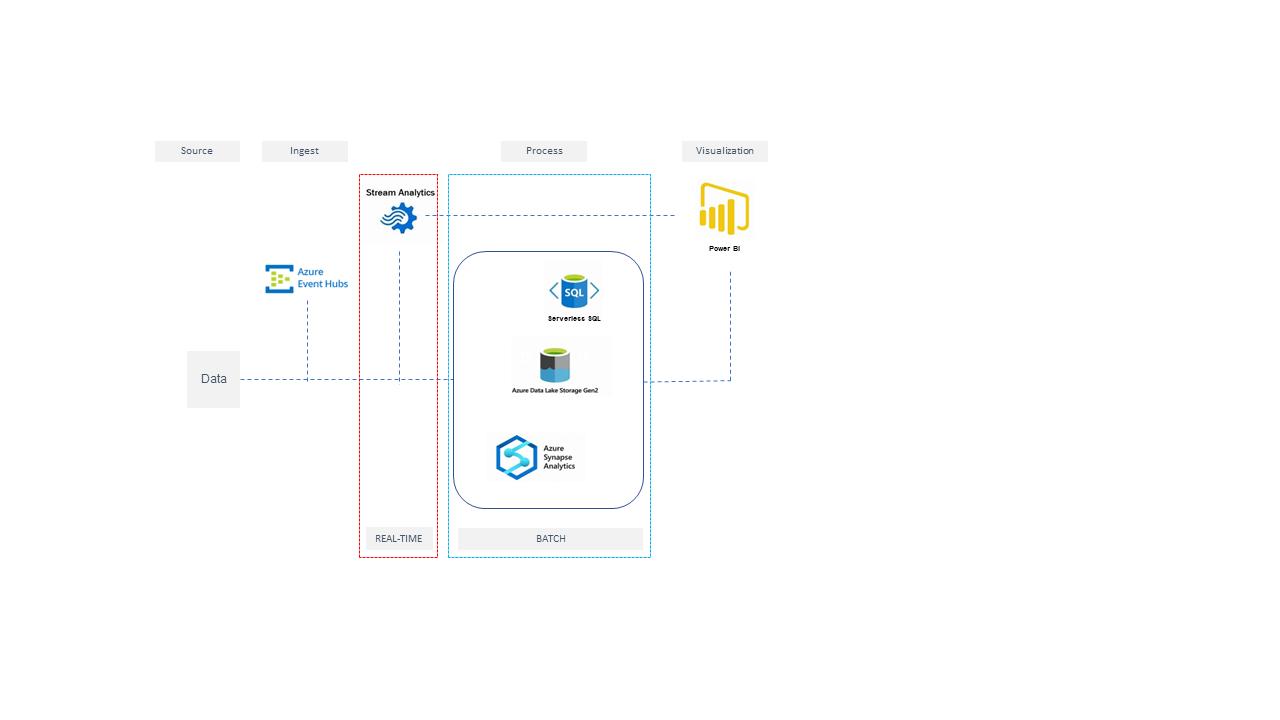Click the Azure Data Lake Storage Gen2 icon
Image resolution: width=1280 pixels, height=720 pixels.
point(555,365)
